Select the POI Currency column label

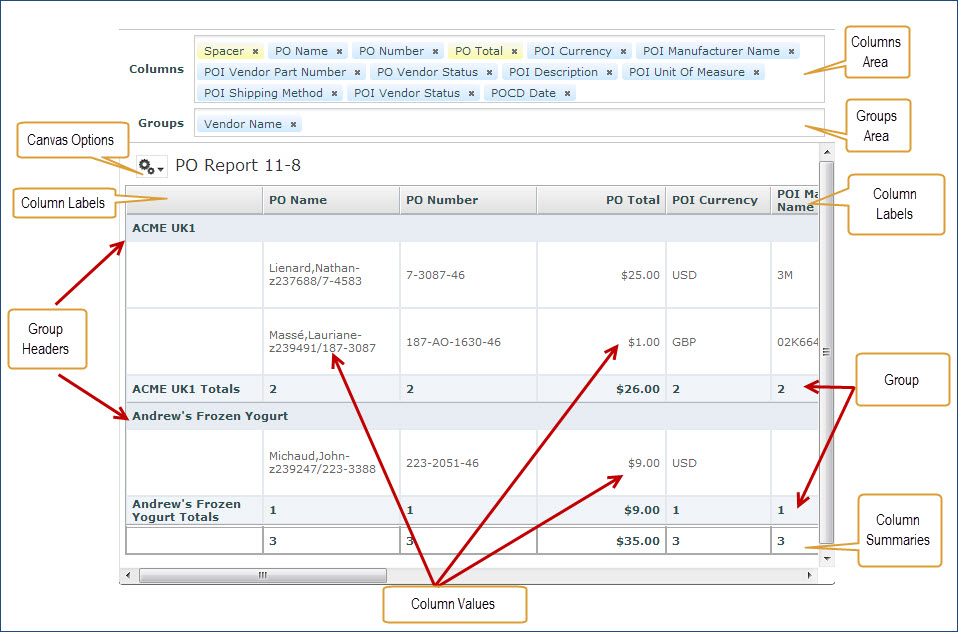714,200
